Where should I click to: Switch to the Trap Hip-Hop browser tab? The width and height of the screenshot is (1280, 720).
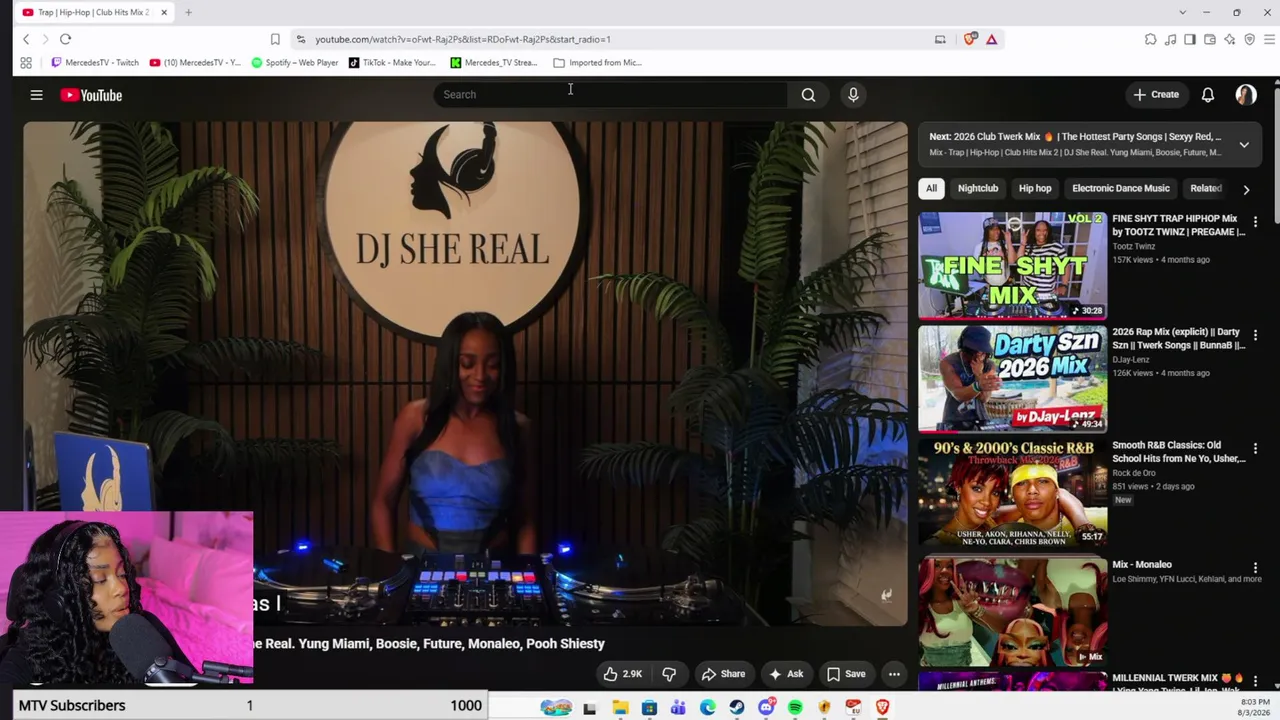click(x=95, y=13)
